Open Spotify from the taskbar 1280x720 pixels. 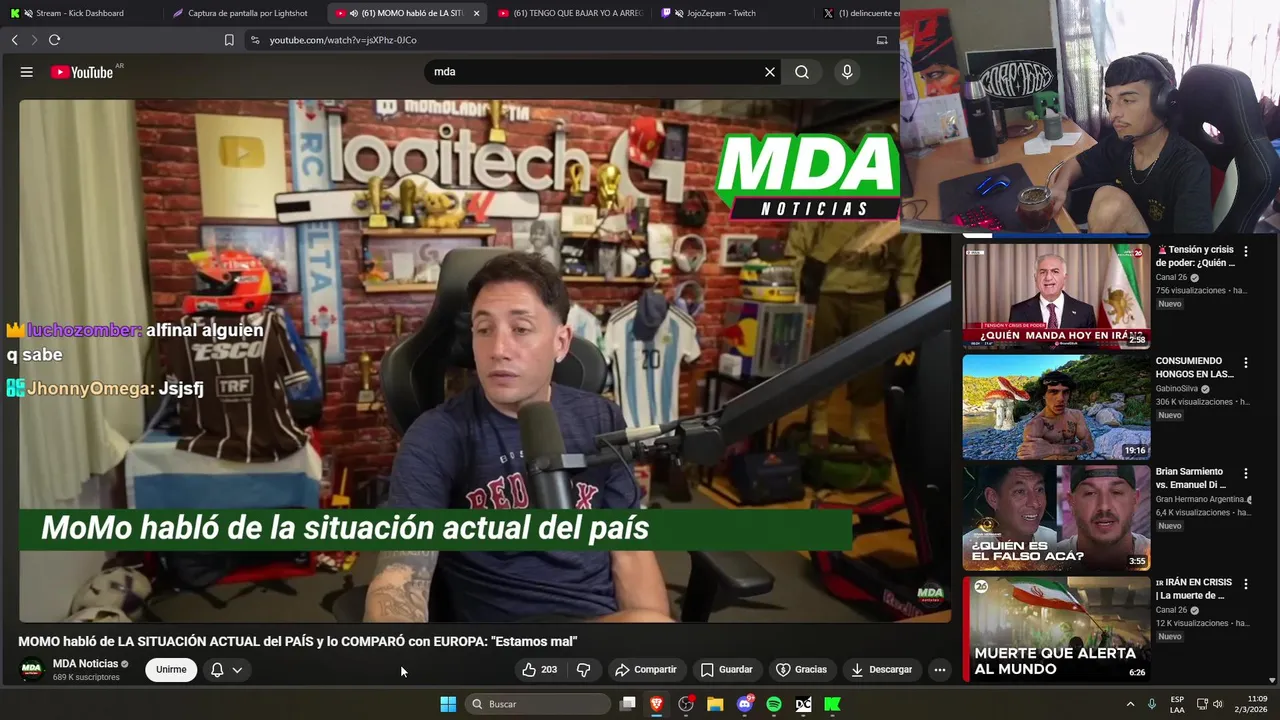(x=774, y=704)
